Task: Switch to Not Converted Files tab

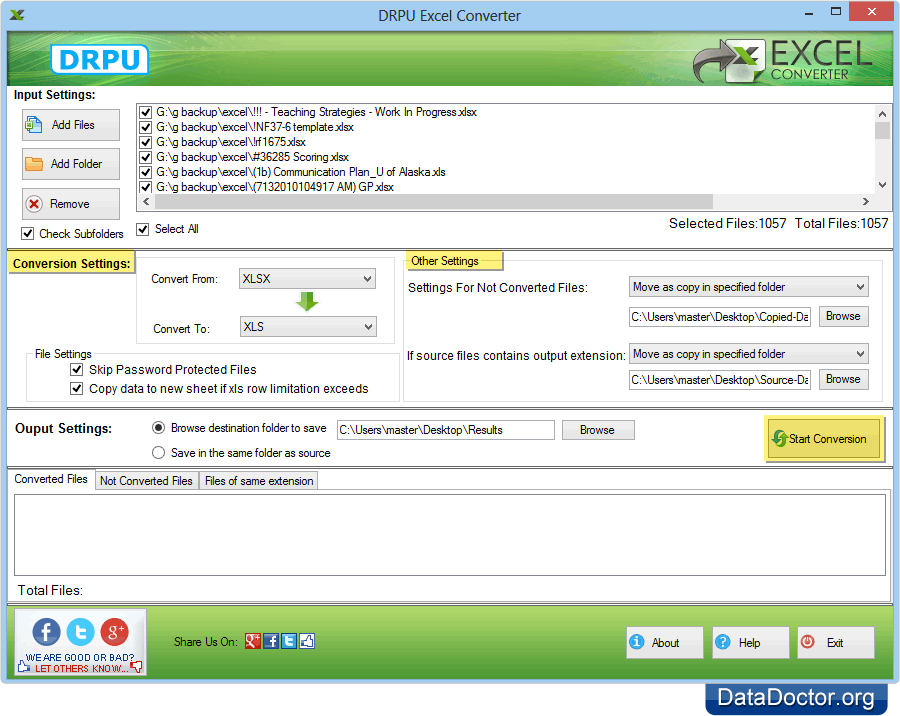Action: [x=146, y=481]
